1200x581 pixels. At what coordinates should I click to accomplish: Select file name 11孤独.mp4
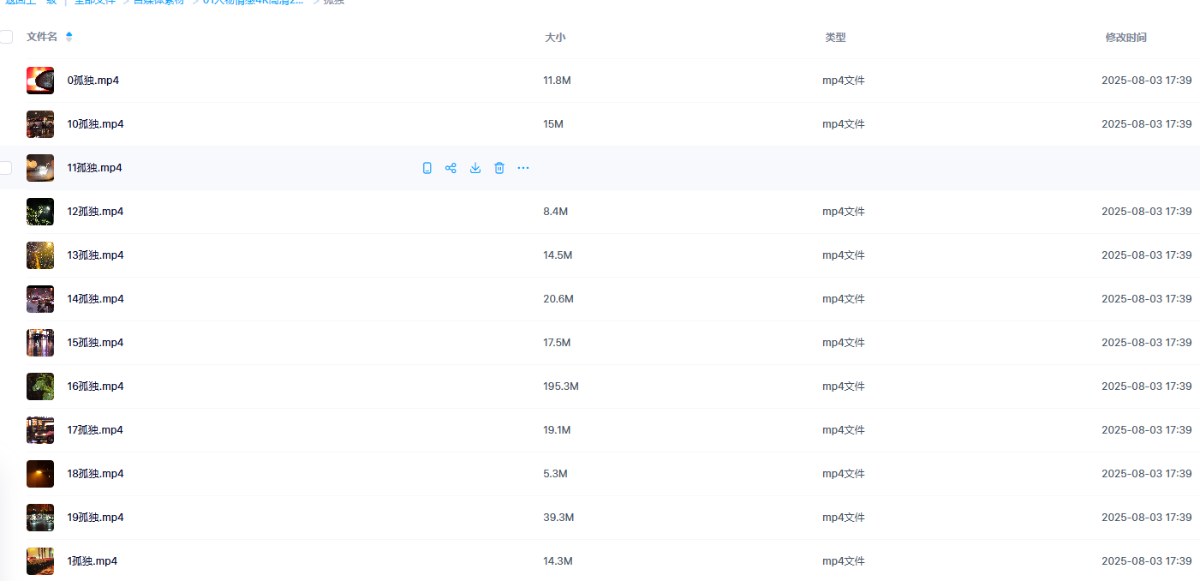coord(94,168)
